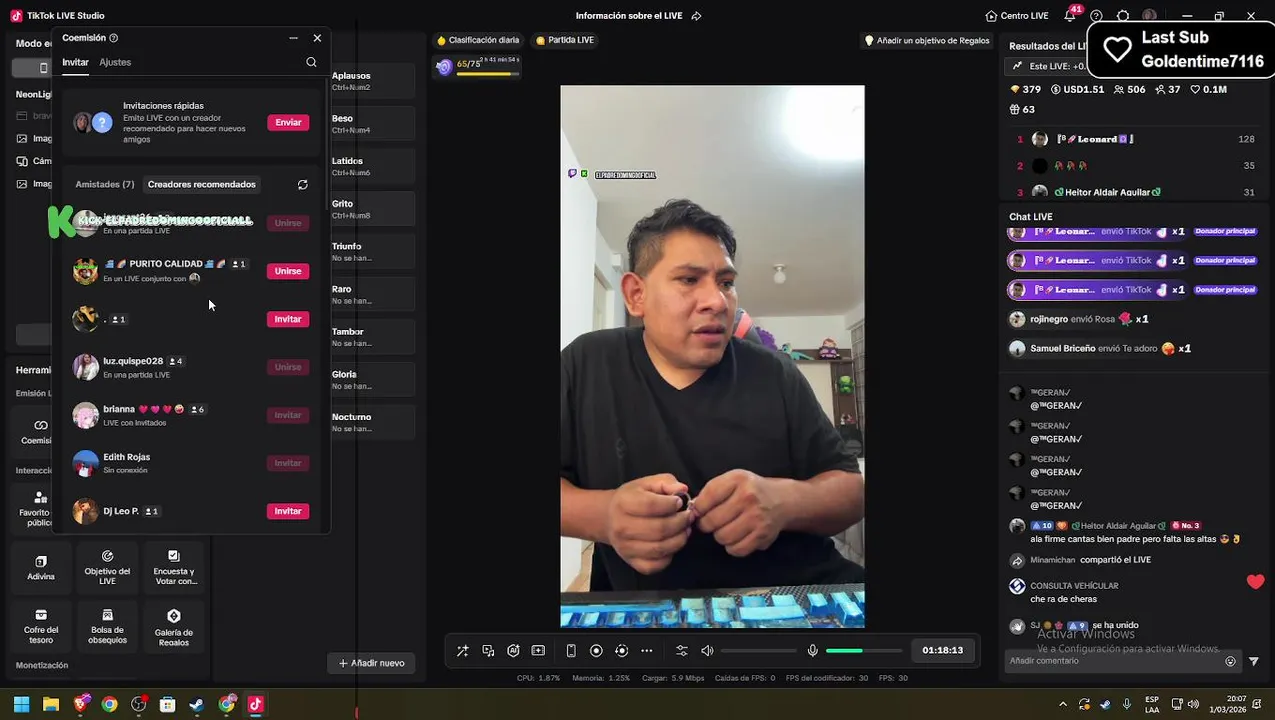Screen dimensions: 1275x720
Task: Click in the Añadir comentario field
Action: [x=1112, y=661]
